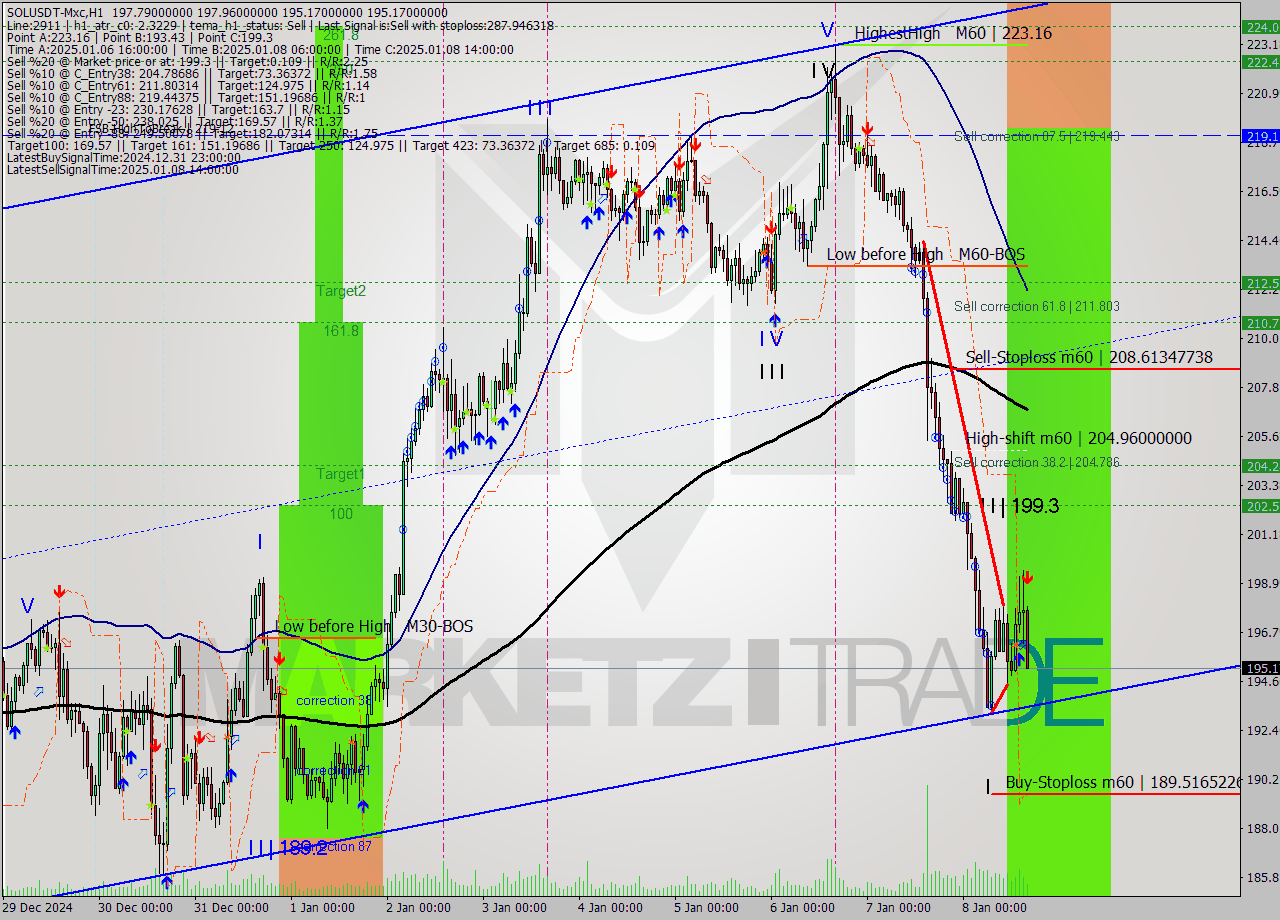Click the green 224.0 price tag
This screenshot has width=1280, height=920.
1260,27
